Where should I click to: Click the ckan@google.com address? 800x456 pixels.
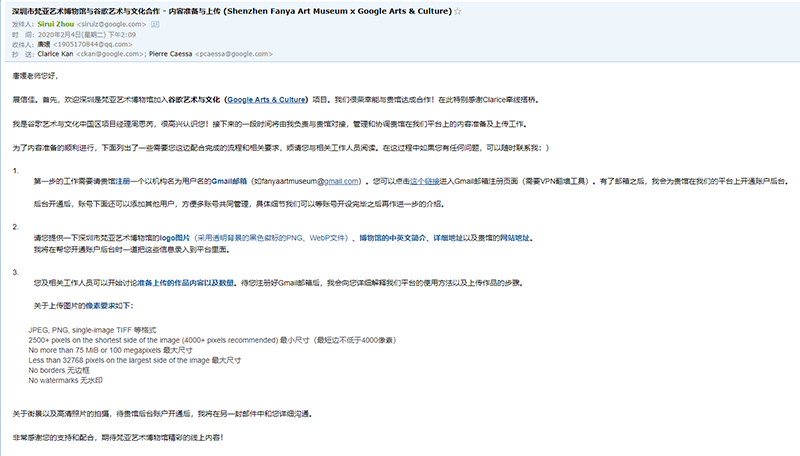[x=110, y=54]
